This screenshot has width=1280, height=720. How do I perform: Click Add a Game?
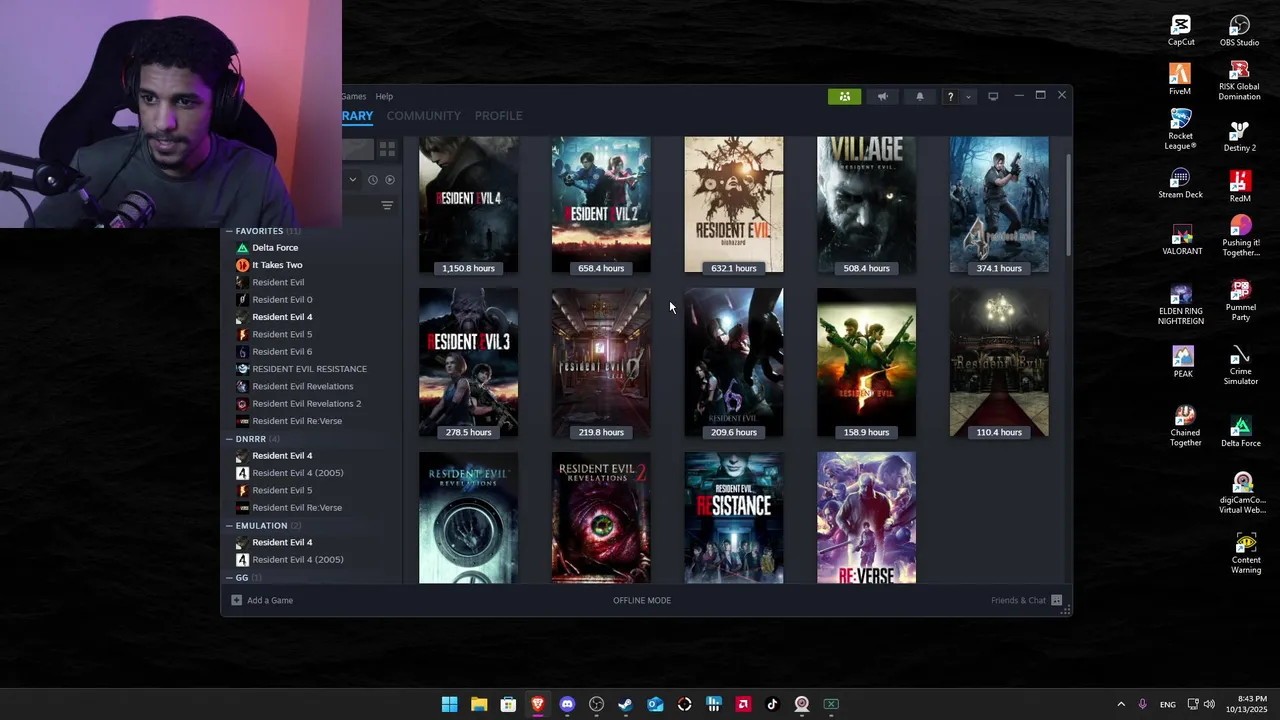[x=270, y=600]
